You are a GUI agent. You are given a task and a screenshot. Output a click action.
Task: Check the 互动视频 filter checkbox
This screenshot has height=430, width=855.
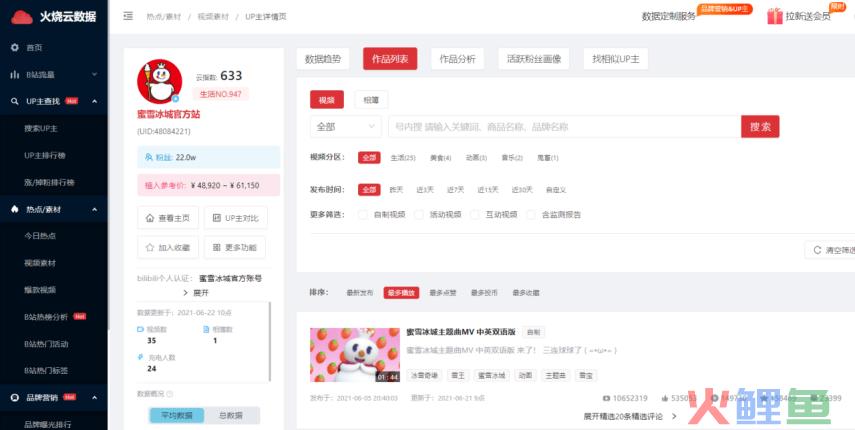coord(475,215)
